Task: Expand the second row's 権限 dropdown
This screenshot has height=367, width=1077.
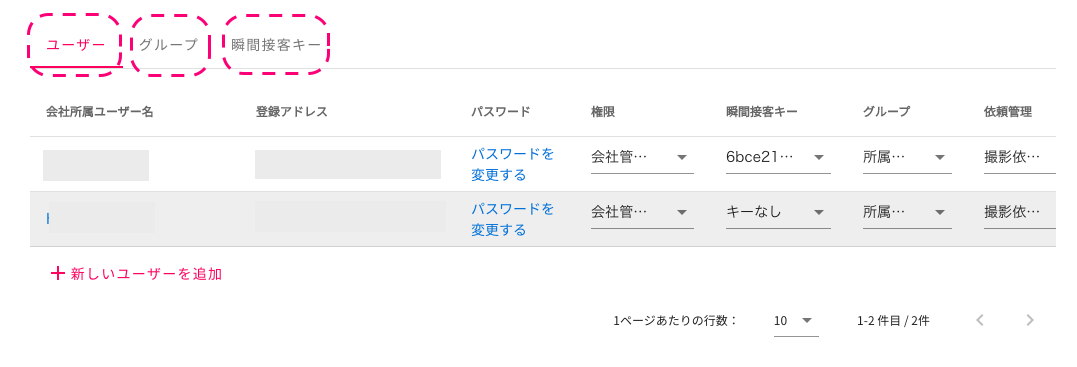Action: click(642, 212)
